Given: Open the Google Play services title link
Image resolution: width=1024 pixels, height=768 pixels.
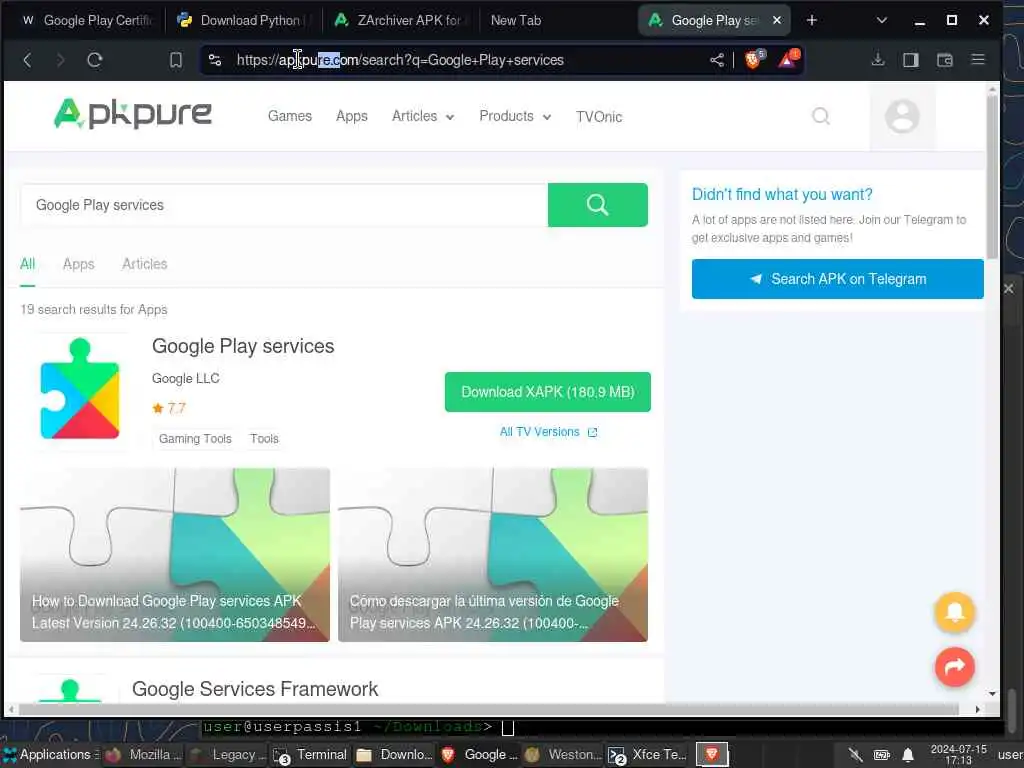Looking at the screenshot, I should click(x=243, y=346).
